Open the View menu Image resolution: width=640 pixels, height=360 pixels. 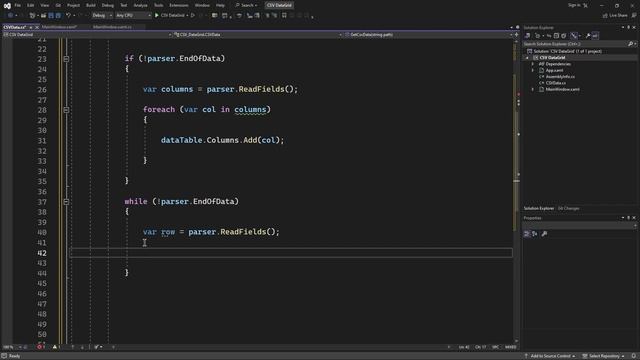click(x=44, y=5)
